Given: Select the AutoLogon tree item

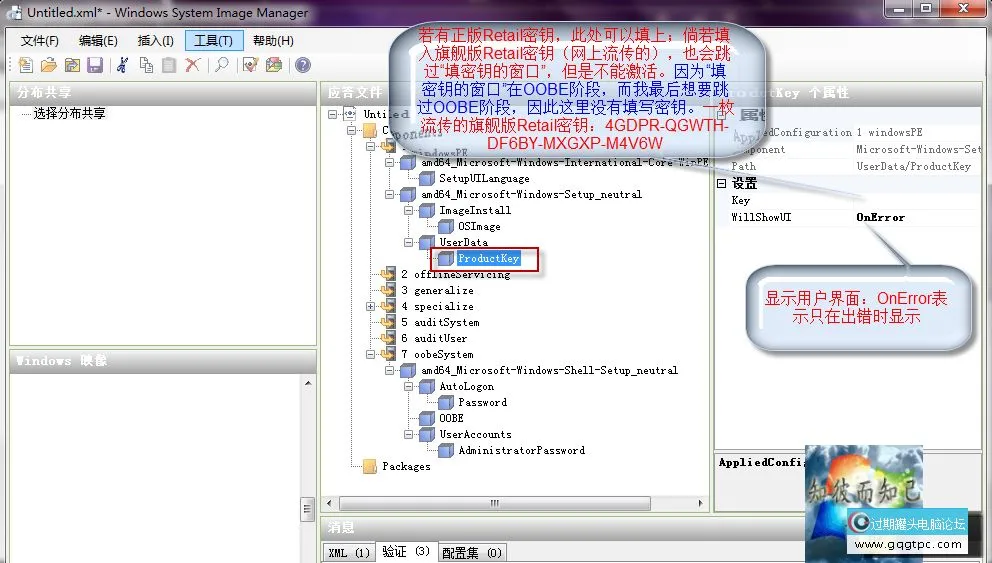Looking at the screenshot, I should pos(467,386).
